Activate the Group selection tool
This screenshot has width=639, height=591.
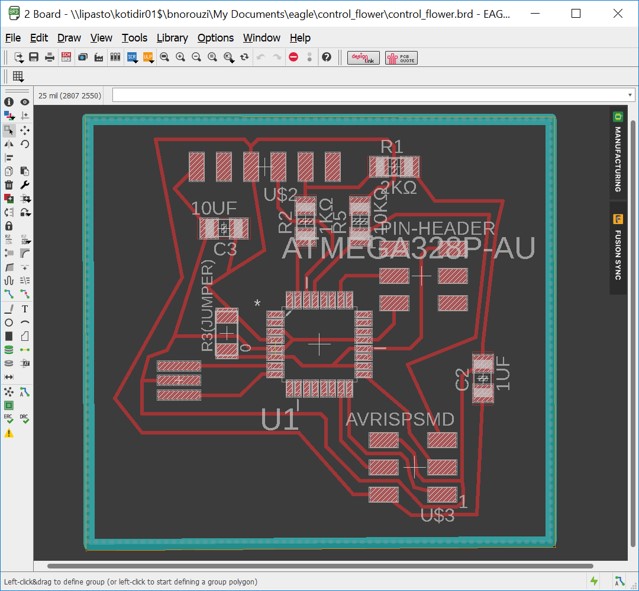tap(9, 130)
